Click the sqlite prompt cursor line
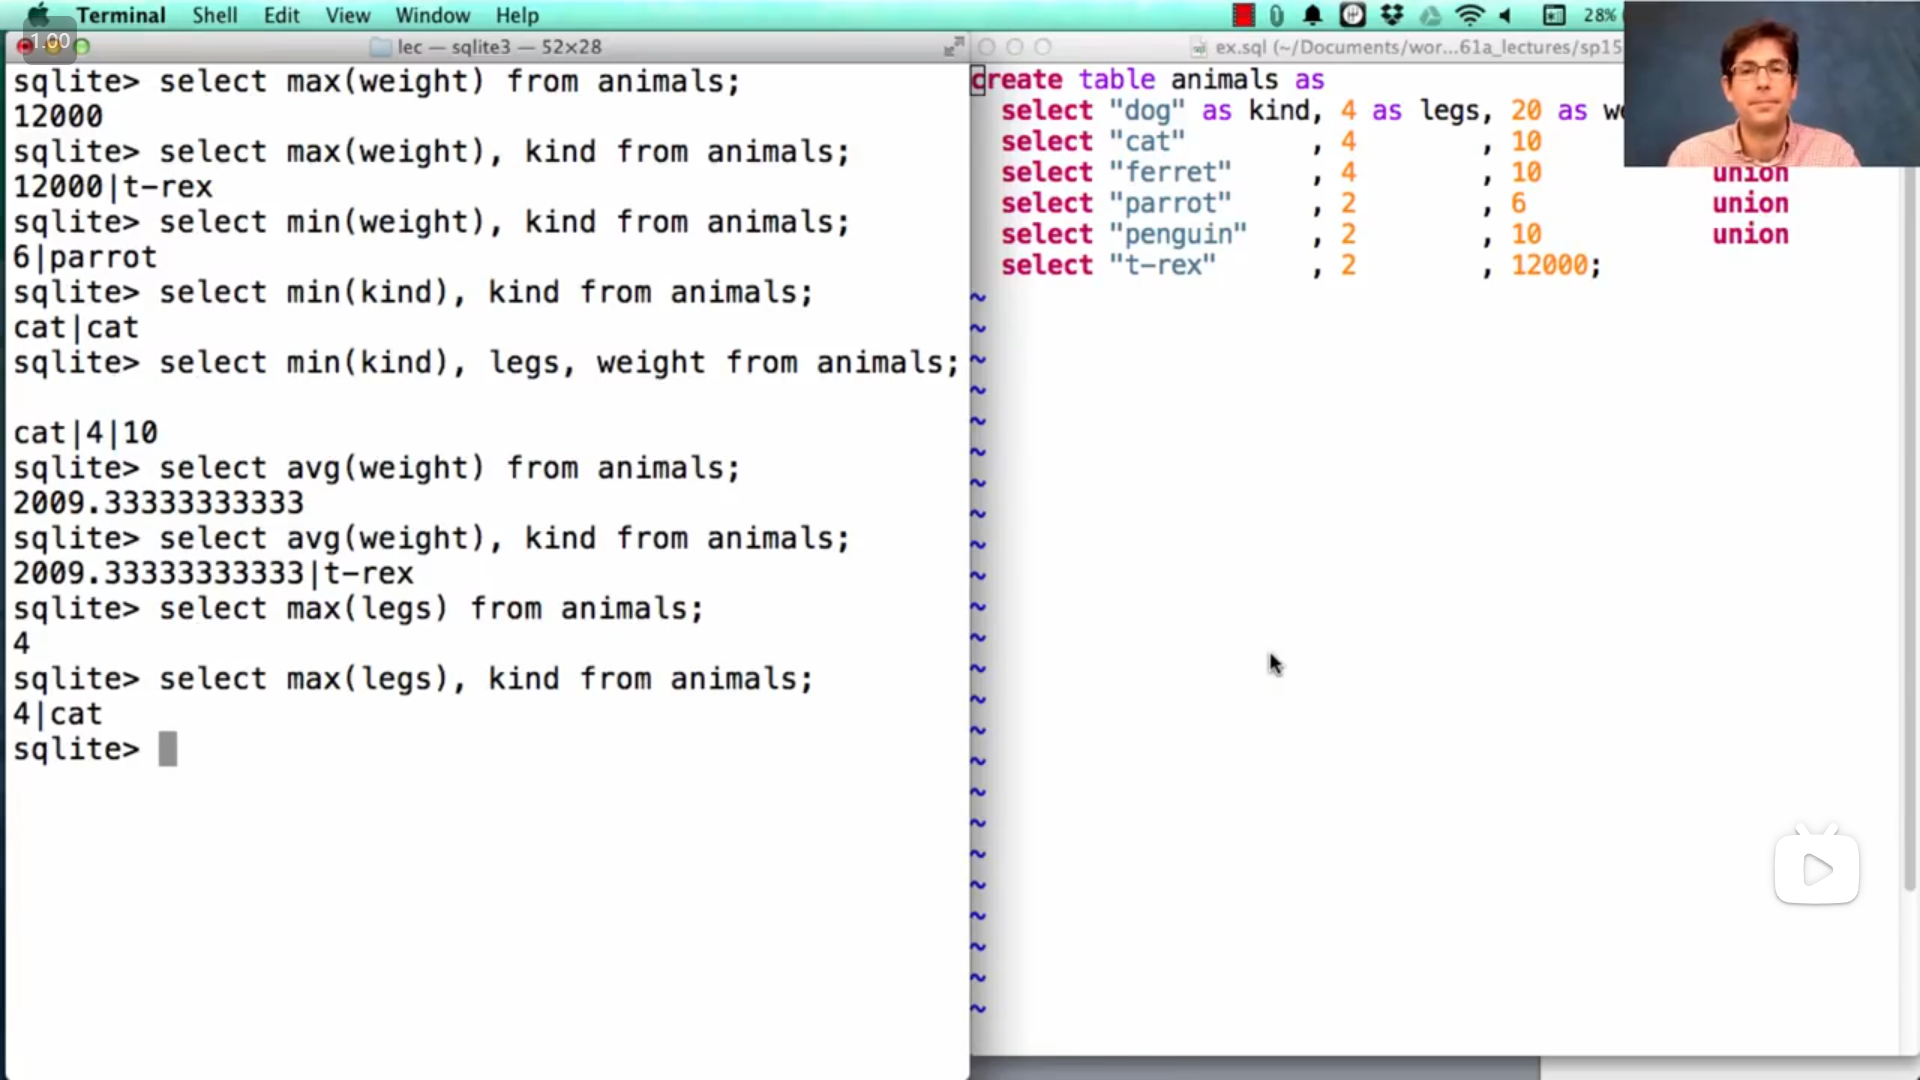Image resolution: width=1920 pixels, height=1080 pixels. (x=167, y=749)
